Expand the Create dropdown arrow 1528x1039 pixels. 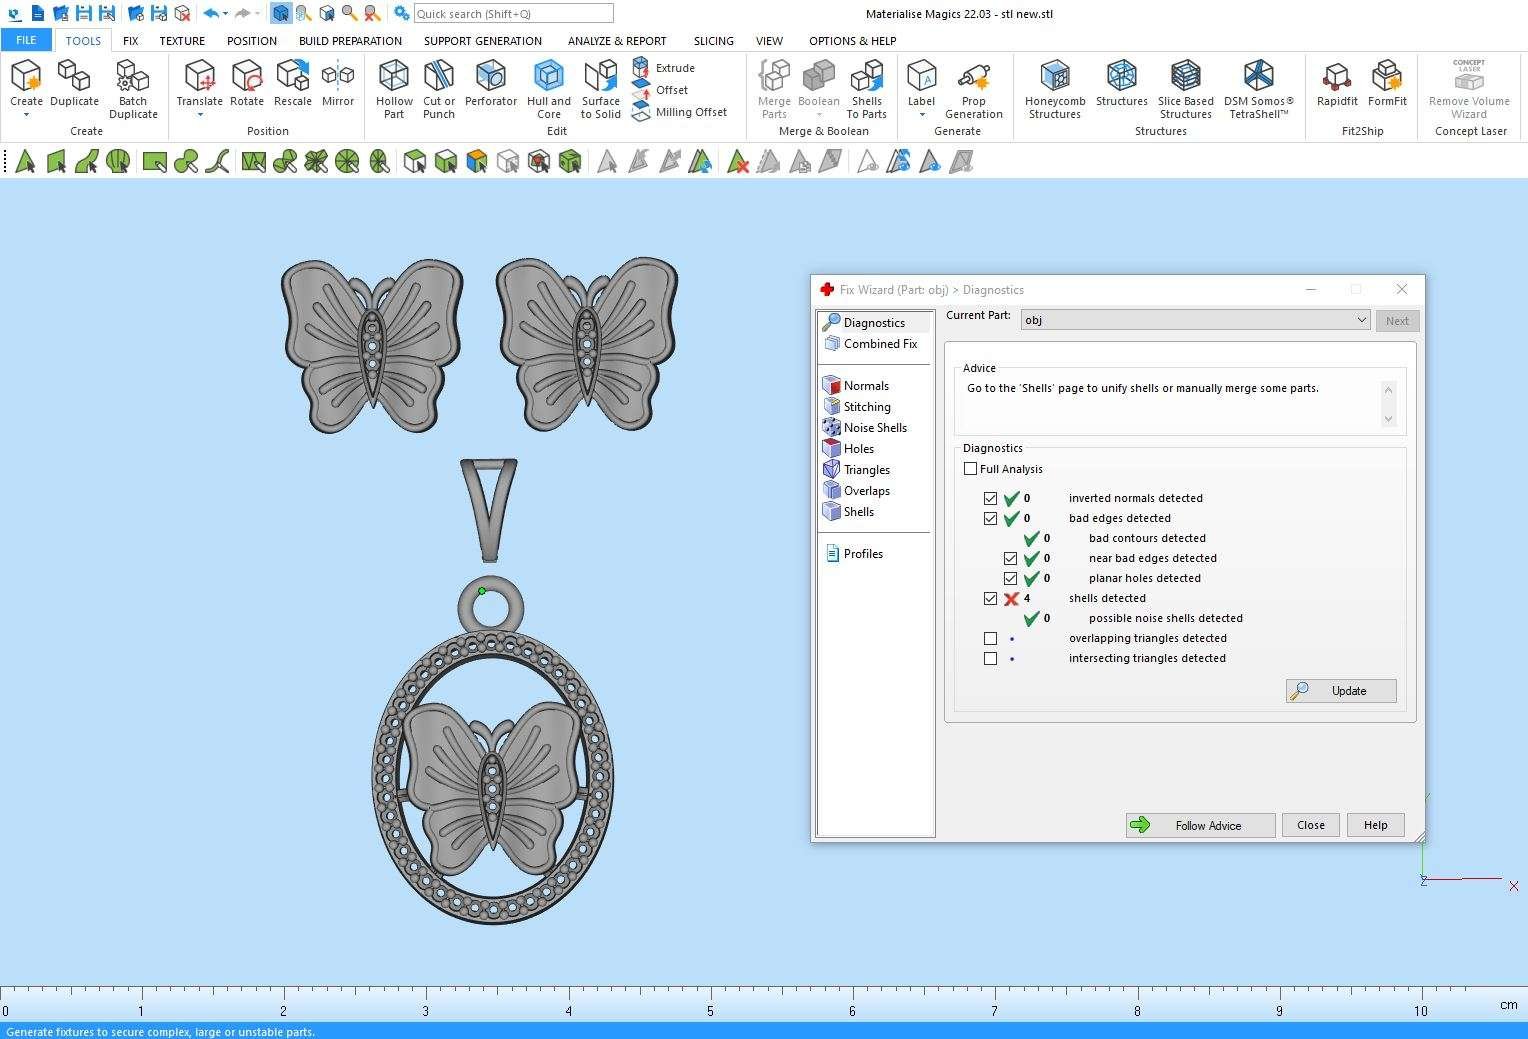tap(26, 115)
